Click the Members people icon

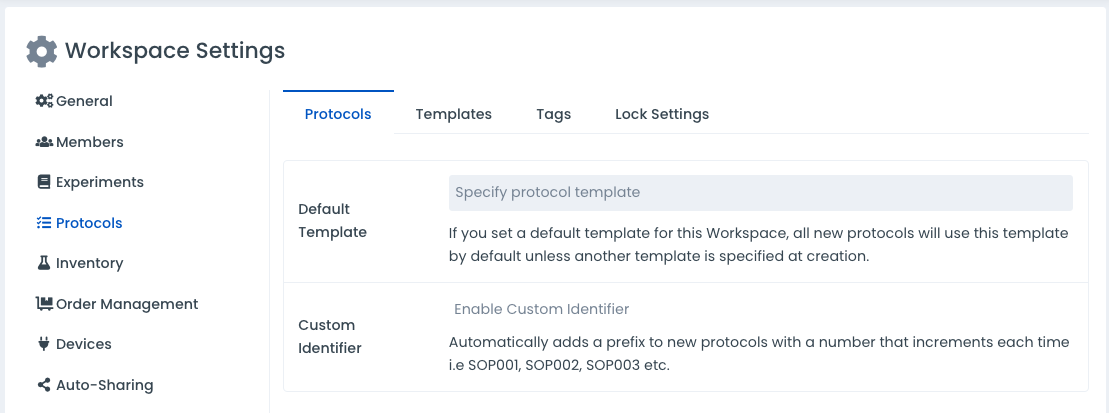(44, 142)
